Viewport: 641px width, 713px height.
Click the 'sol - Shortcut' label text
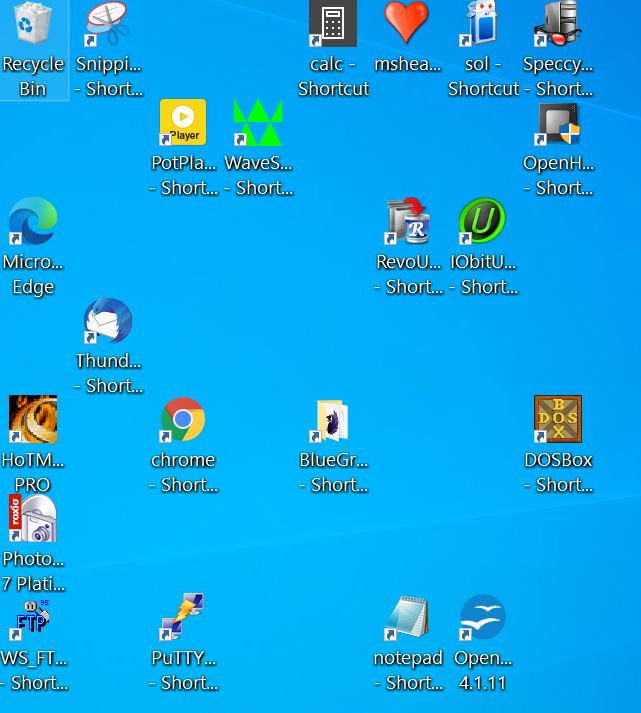[483, 76]
